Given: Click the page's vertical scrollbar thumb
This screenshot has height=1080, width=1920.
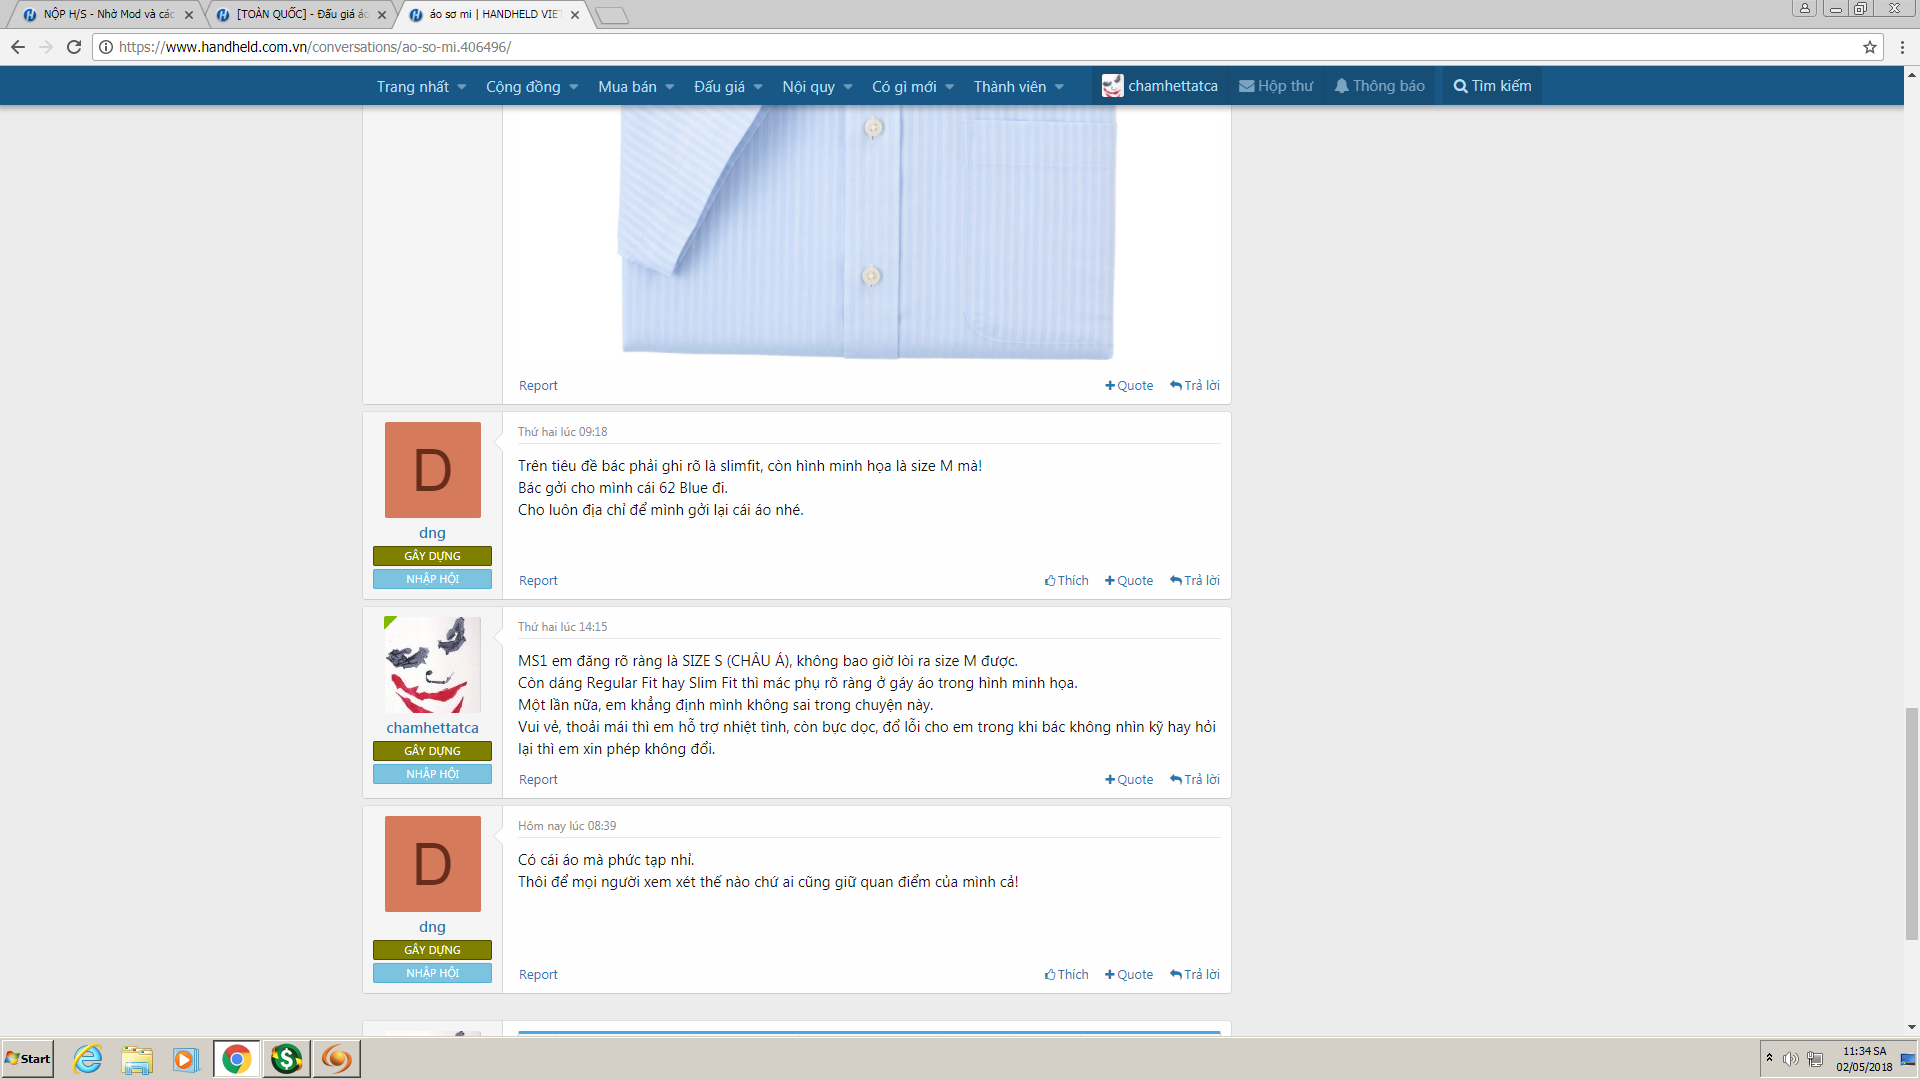Looking at the screenshot, I should click(1912, 824).
